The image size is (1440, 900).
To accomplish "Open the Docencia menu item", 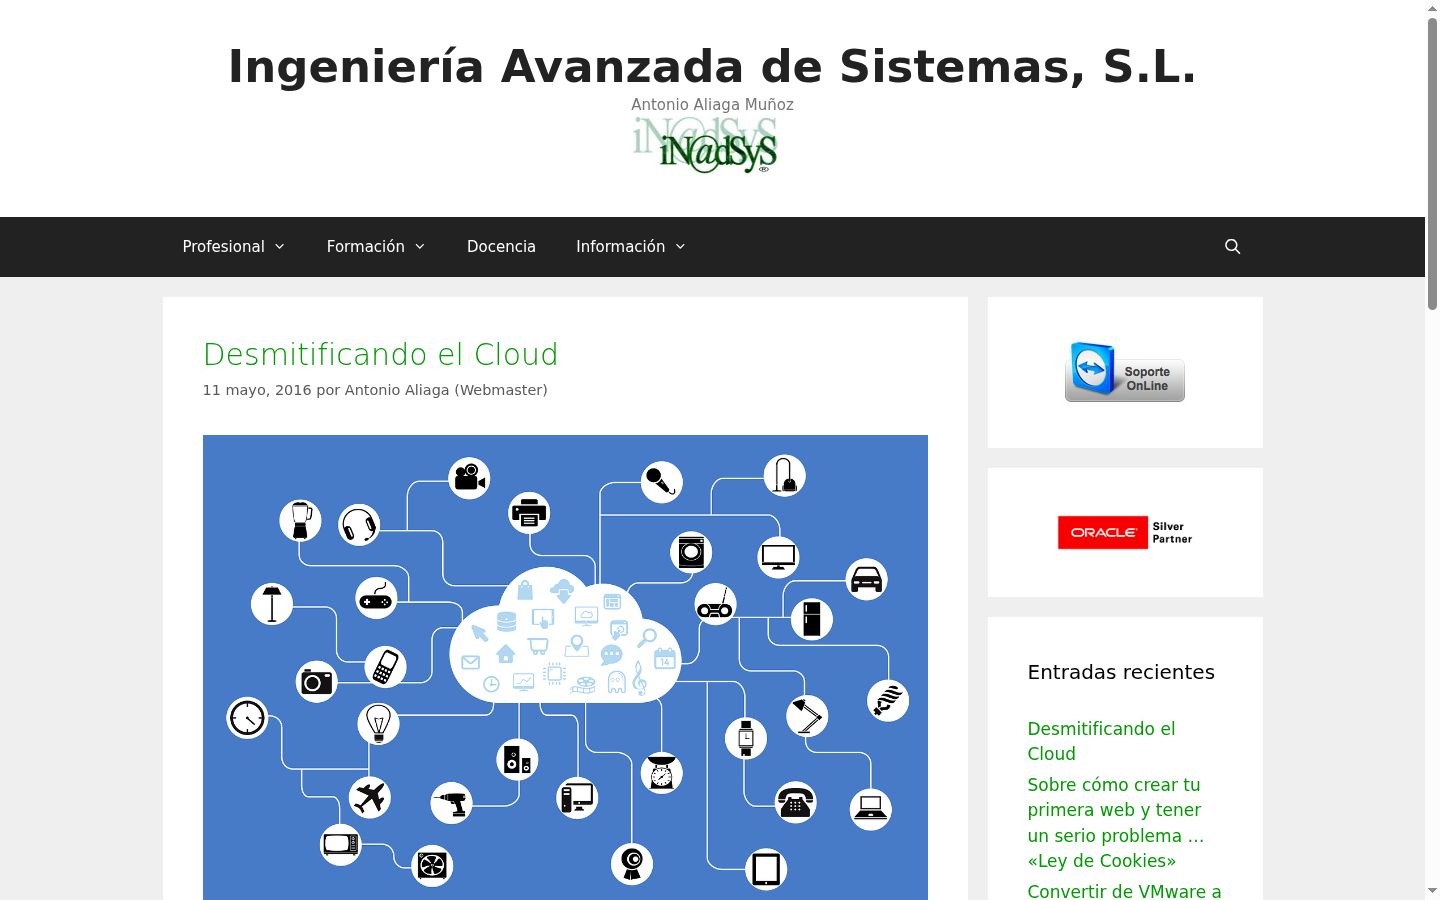I will [x=501, y=247].
